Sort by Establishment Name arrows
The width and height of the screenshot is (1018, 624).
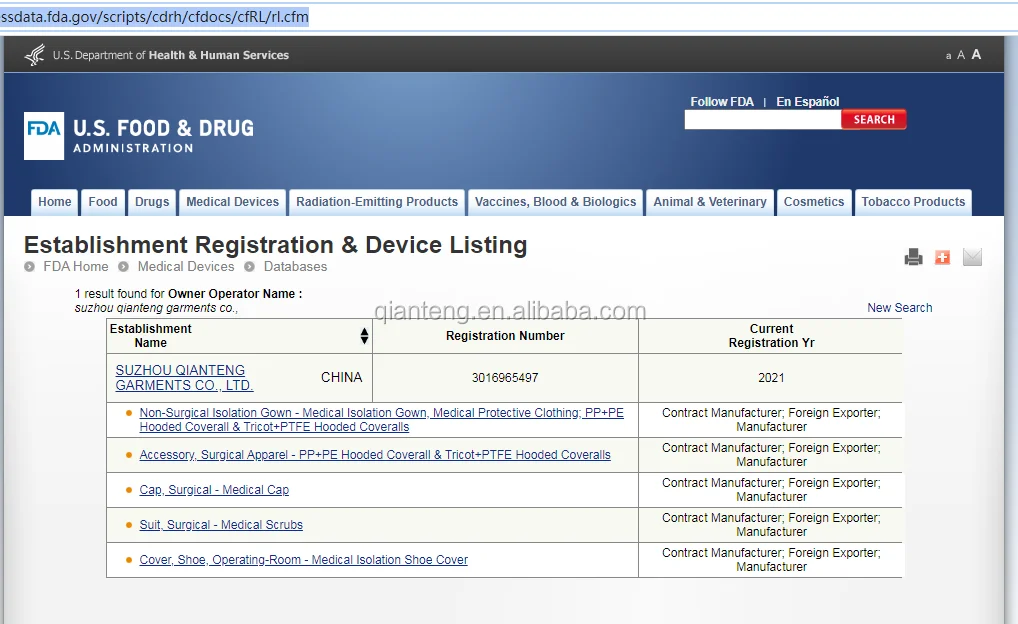click(364, 336)
